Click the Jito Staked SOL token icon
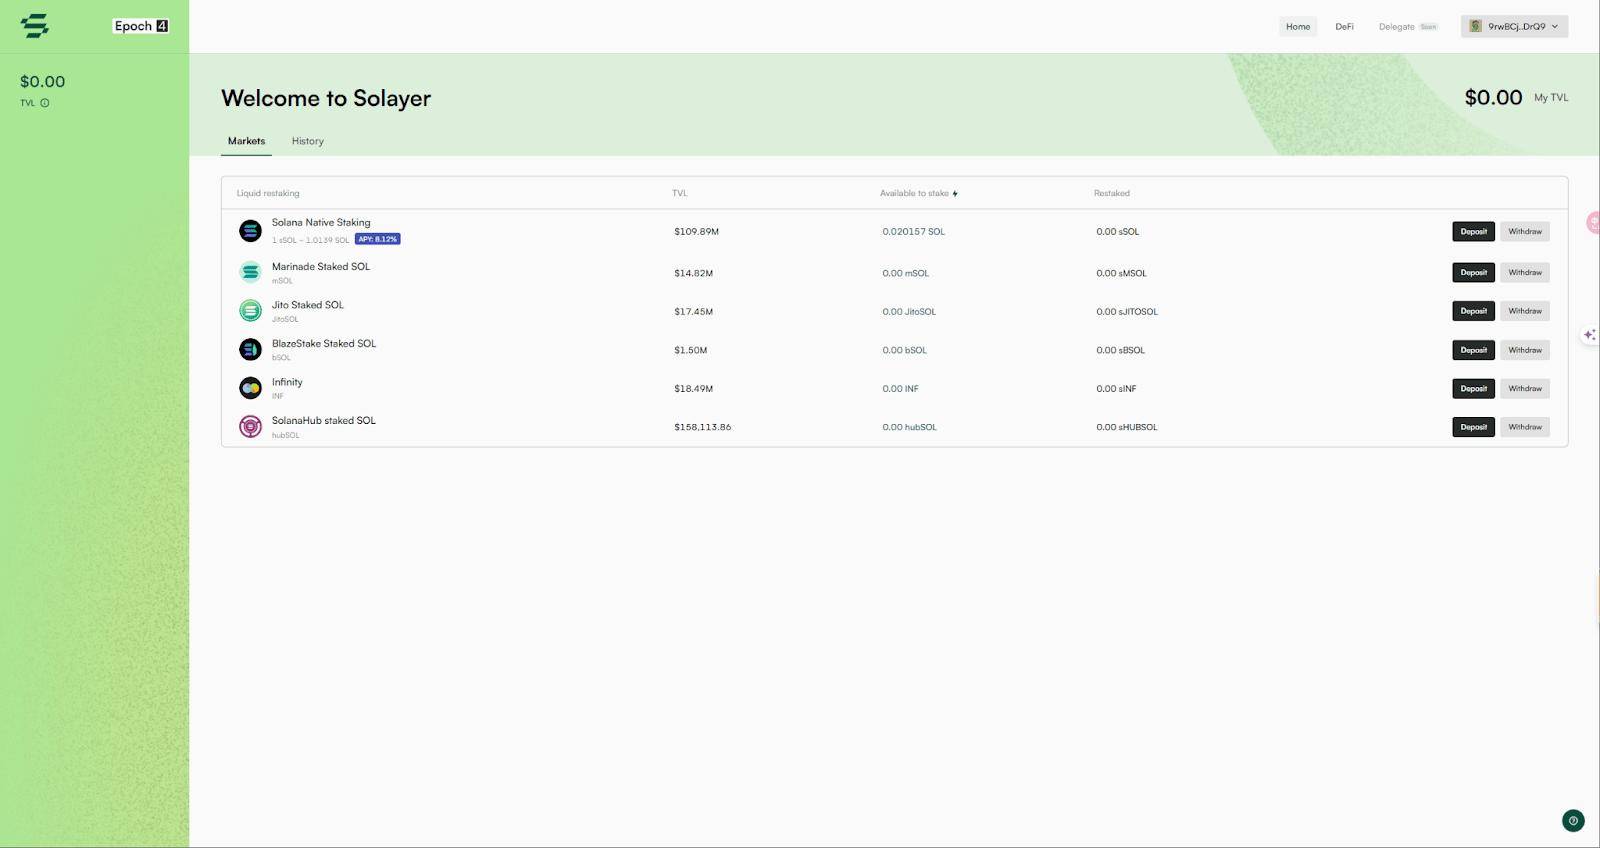The image size is (1600, 848). [x=250, y=311]
